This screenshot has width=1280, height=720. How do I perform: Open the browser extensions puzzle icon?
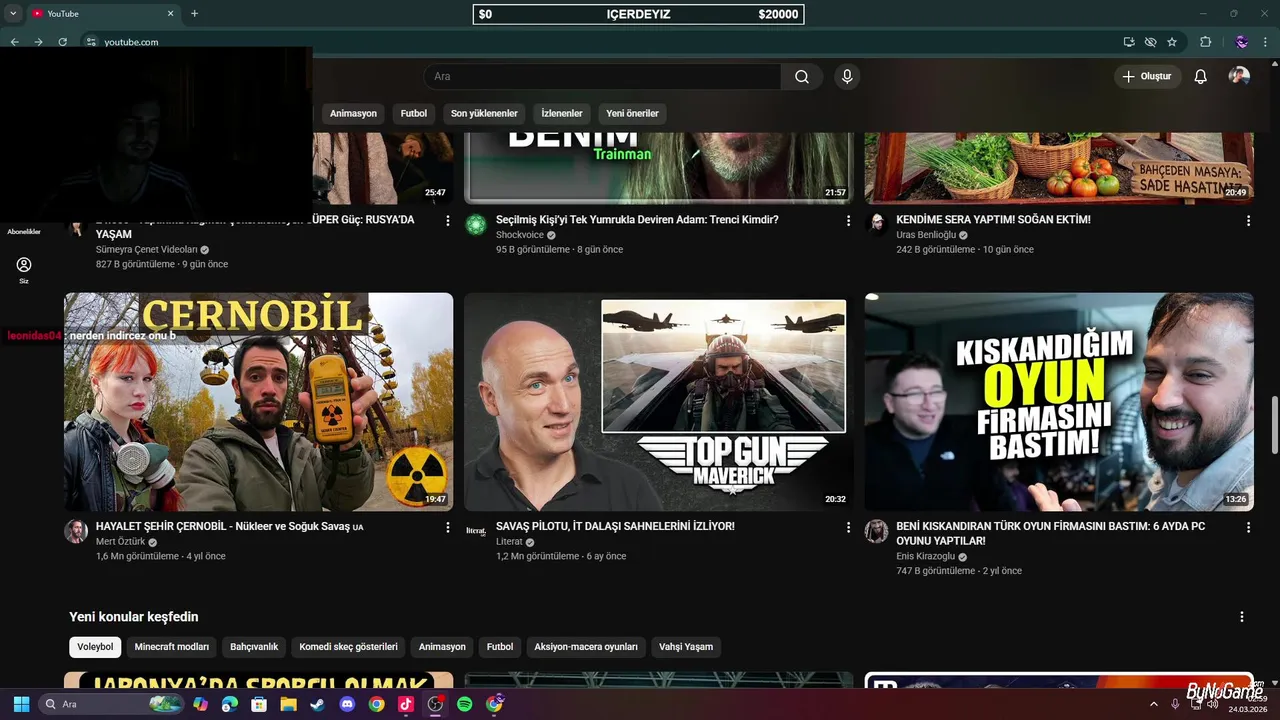(x=1205, y=42)
